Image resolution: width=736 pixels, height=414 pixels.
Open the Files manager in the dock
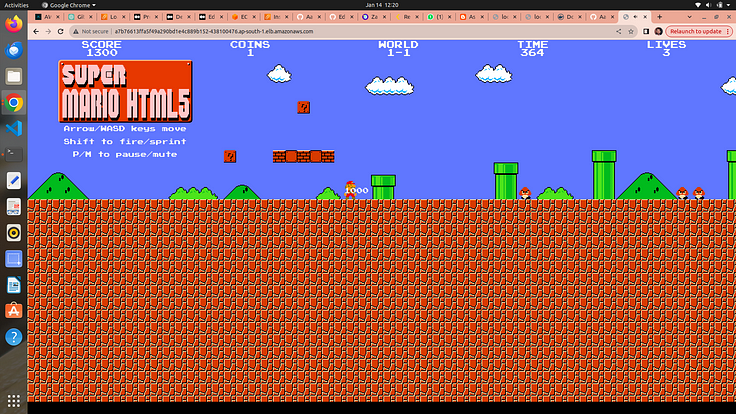click(x=14, y=76)
